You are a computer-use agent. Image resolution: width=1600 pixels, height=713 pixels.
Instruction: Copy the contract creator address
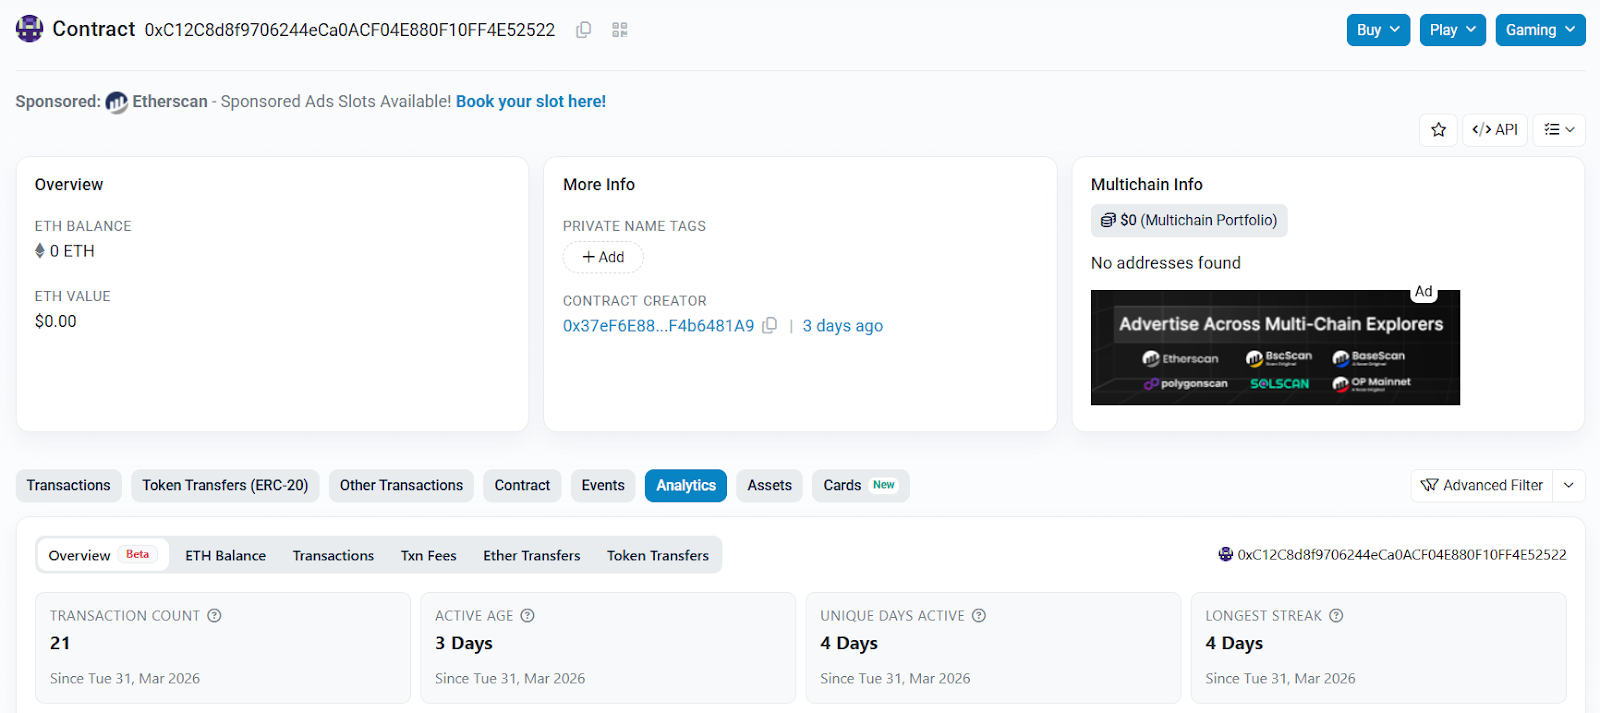[x=769, y=326]
